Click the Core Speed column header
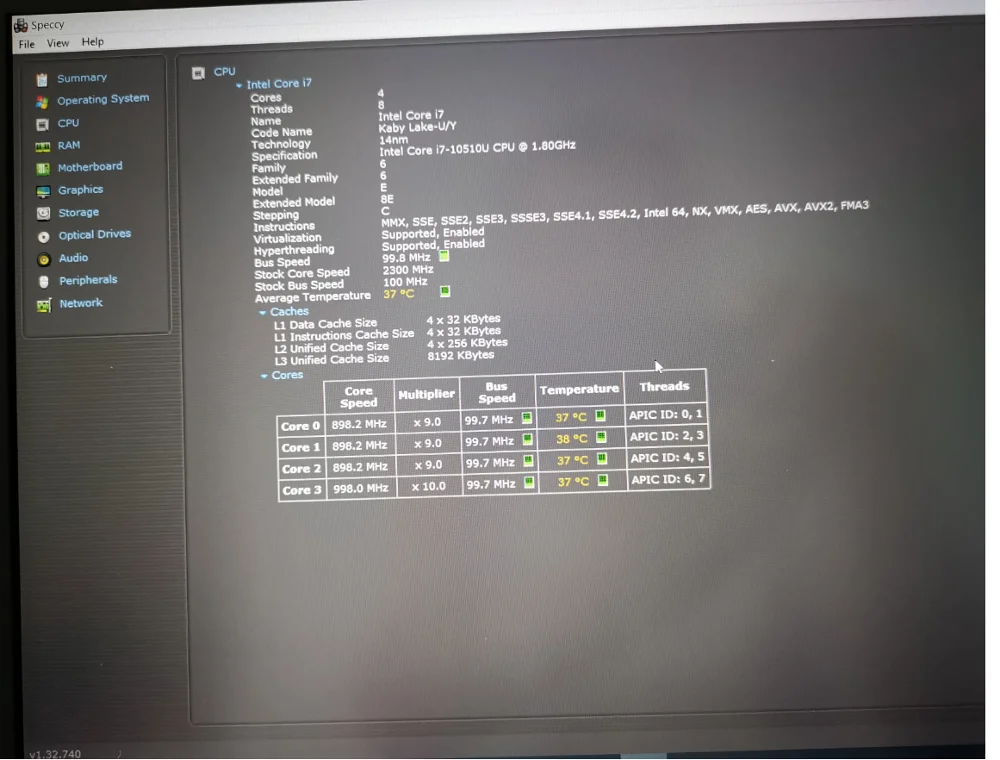This screenshot has height=760, width=1000. [x=358, y=397]
